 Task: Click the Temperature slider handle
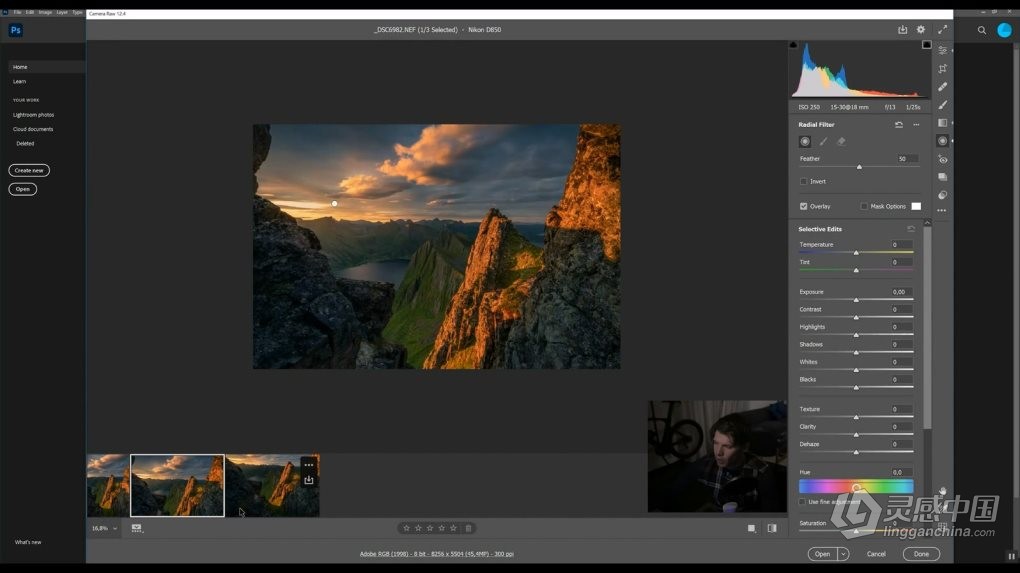(856, 252)
